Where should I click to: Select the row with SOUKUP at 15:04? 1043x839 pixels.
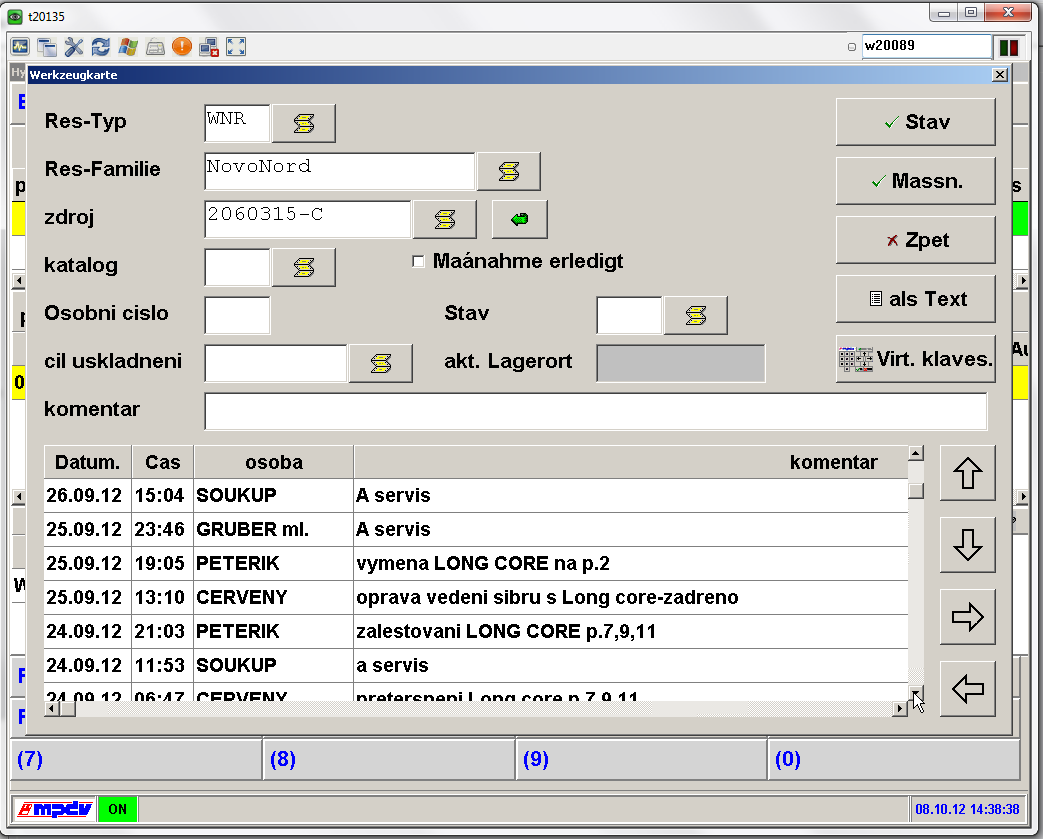(x=476, y=496)
